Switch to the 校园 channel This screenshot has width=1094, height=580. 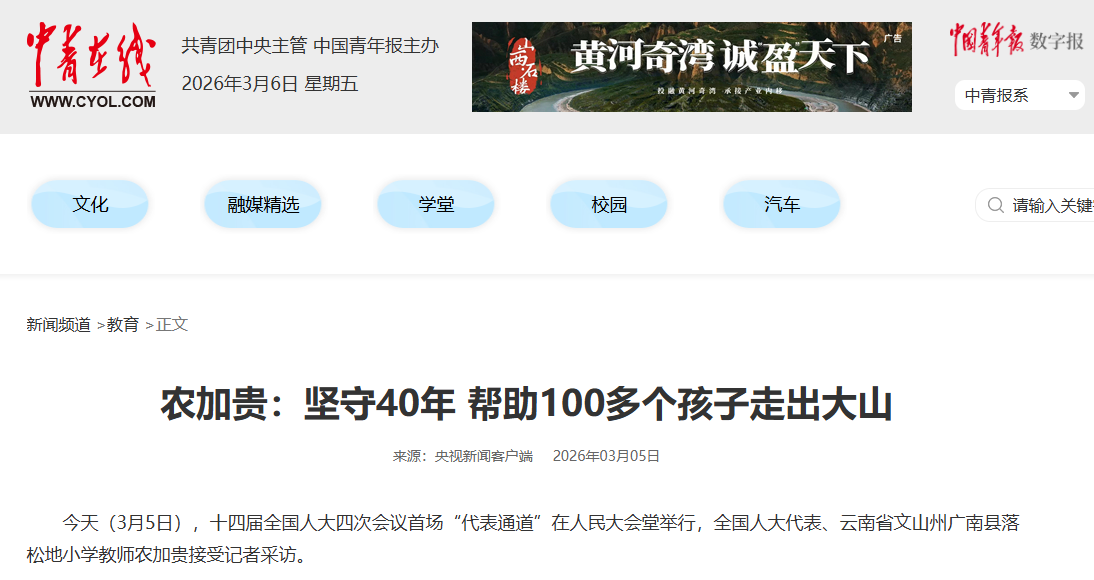[x=609, y=204]
